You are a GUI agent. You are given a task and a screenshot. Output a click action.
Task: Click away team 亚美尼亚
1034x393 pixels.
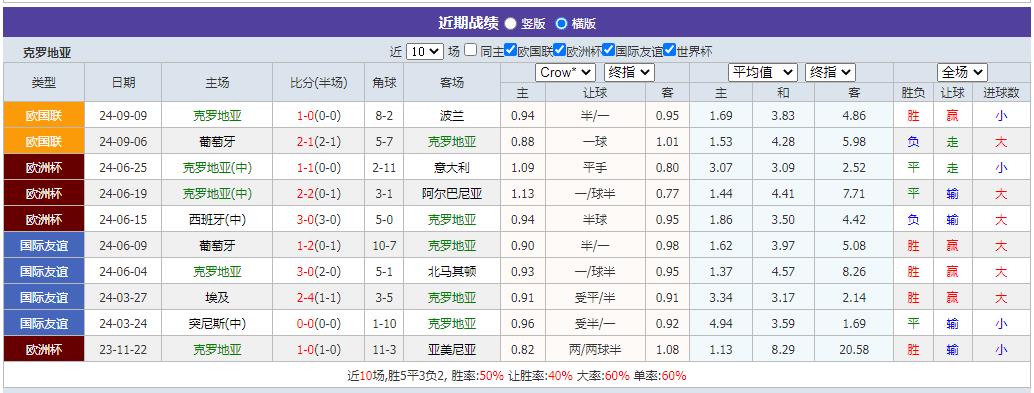(x=452, y=350)
